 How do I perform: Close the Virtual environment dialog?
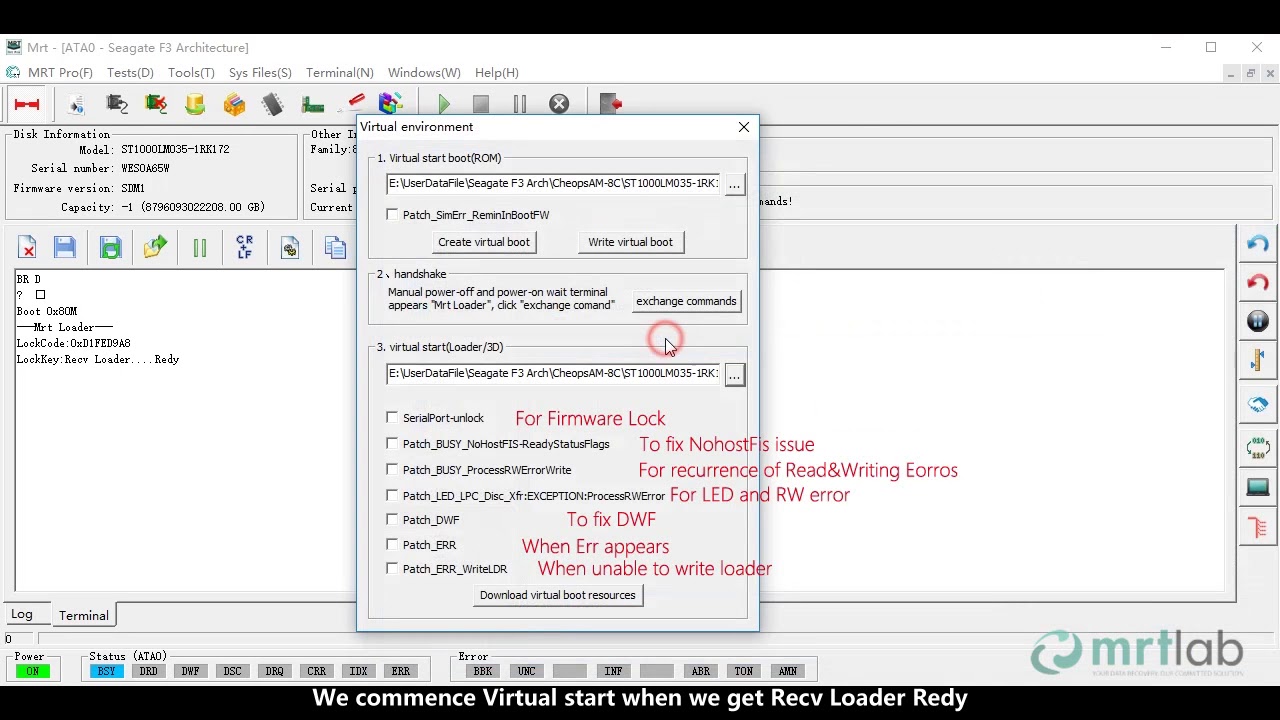click(743, 127)
